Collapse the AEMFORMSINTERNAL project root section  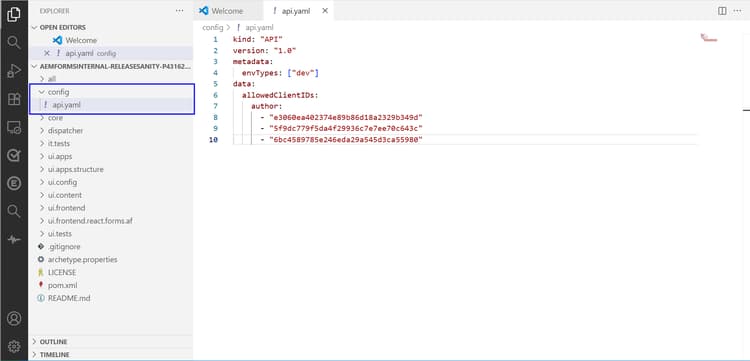pyautogui.click(x=111, y=66)
